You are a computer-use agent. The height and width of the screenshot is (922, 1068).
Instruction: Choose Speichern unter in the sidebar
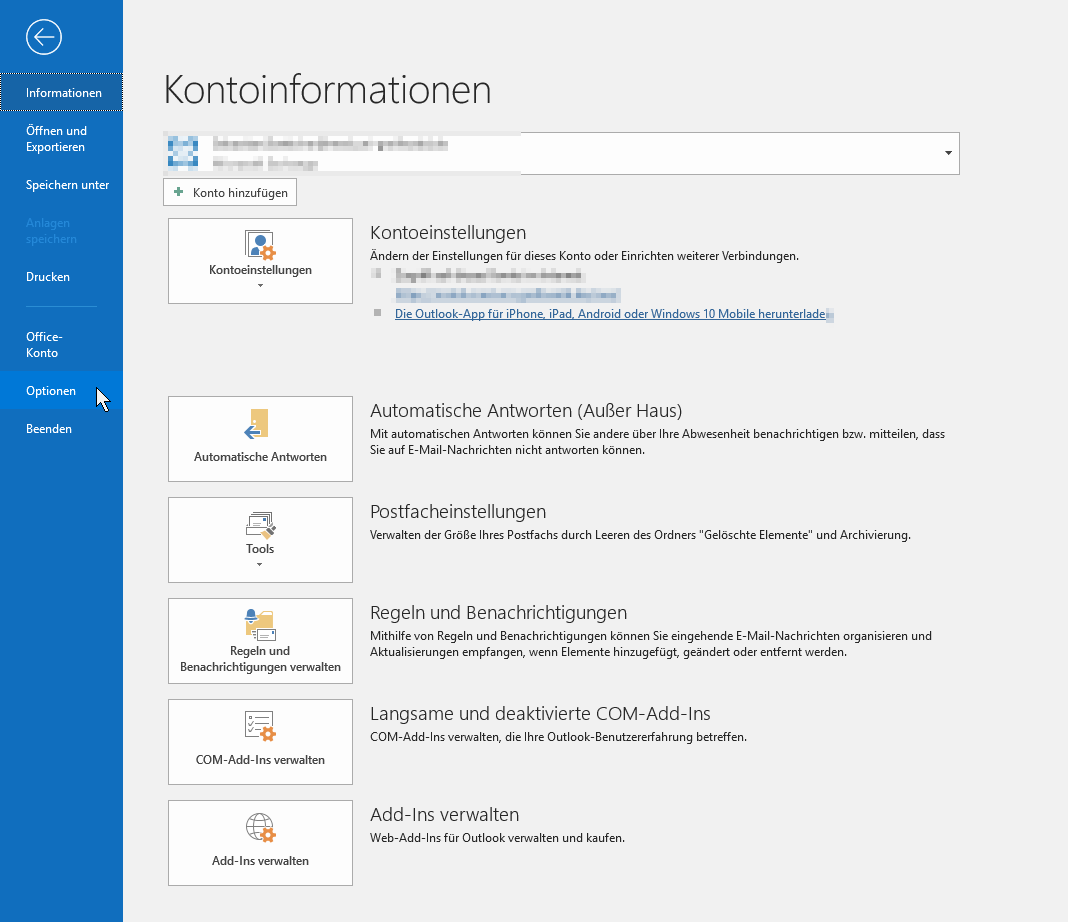coord(67,185)
